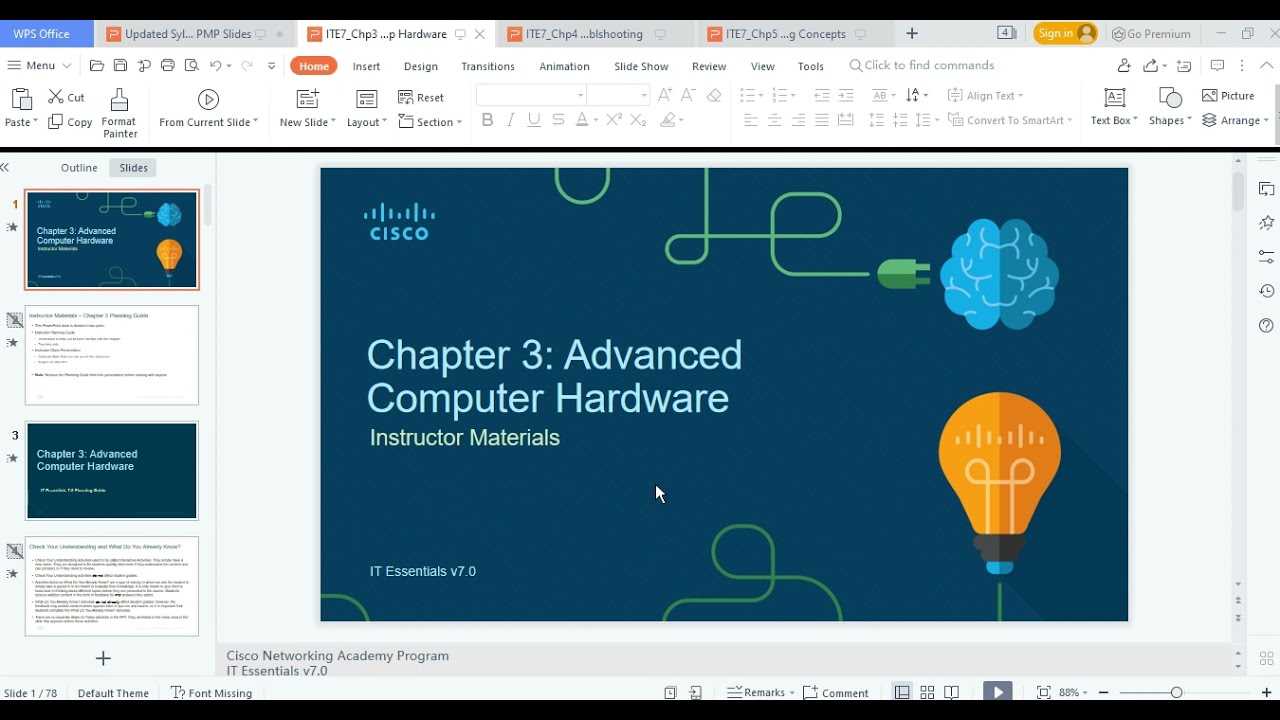Select slide 3 thumbnail
Screen dimensions: 1280x720
pyautogui.click(x=112, y=470)
